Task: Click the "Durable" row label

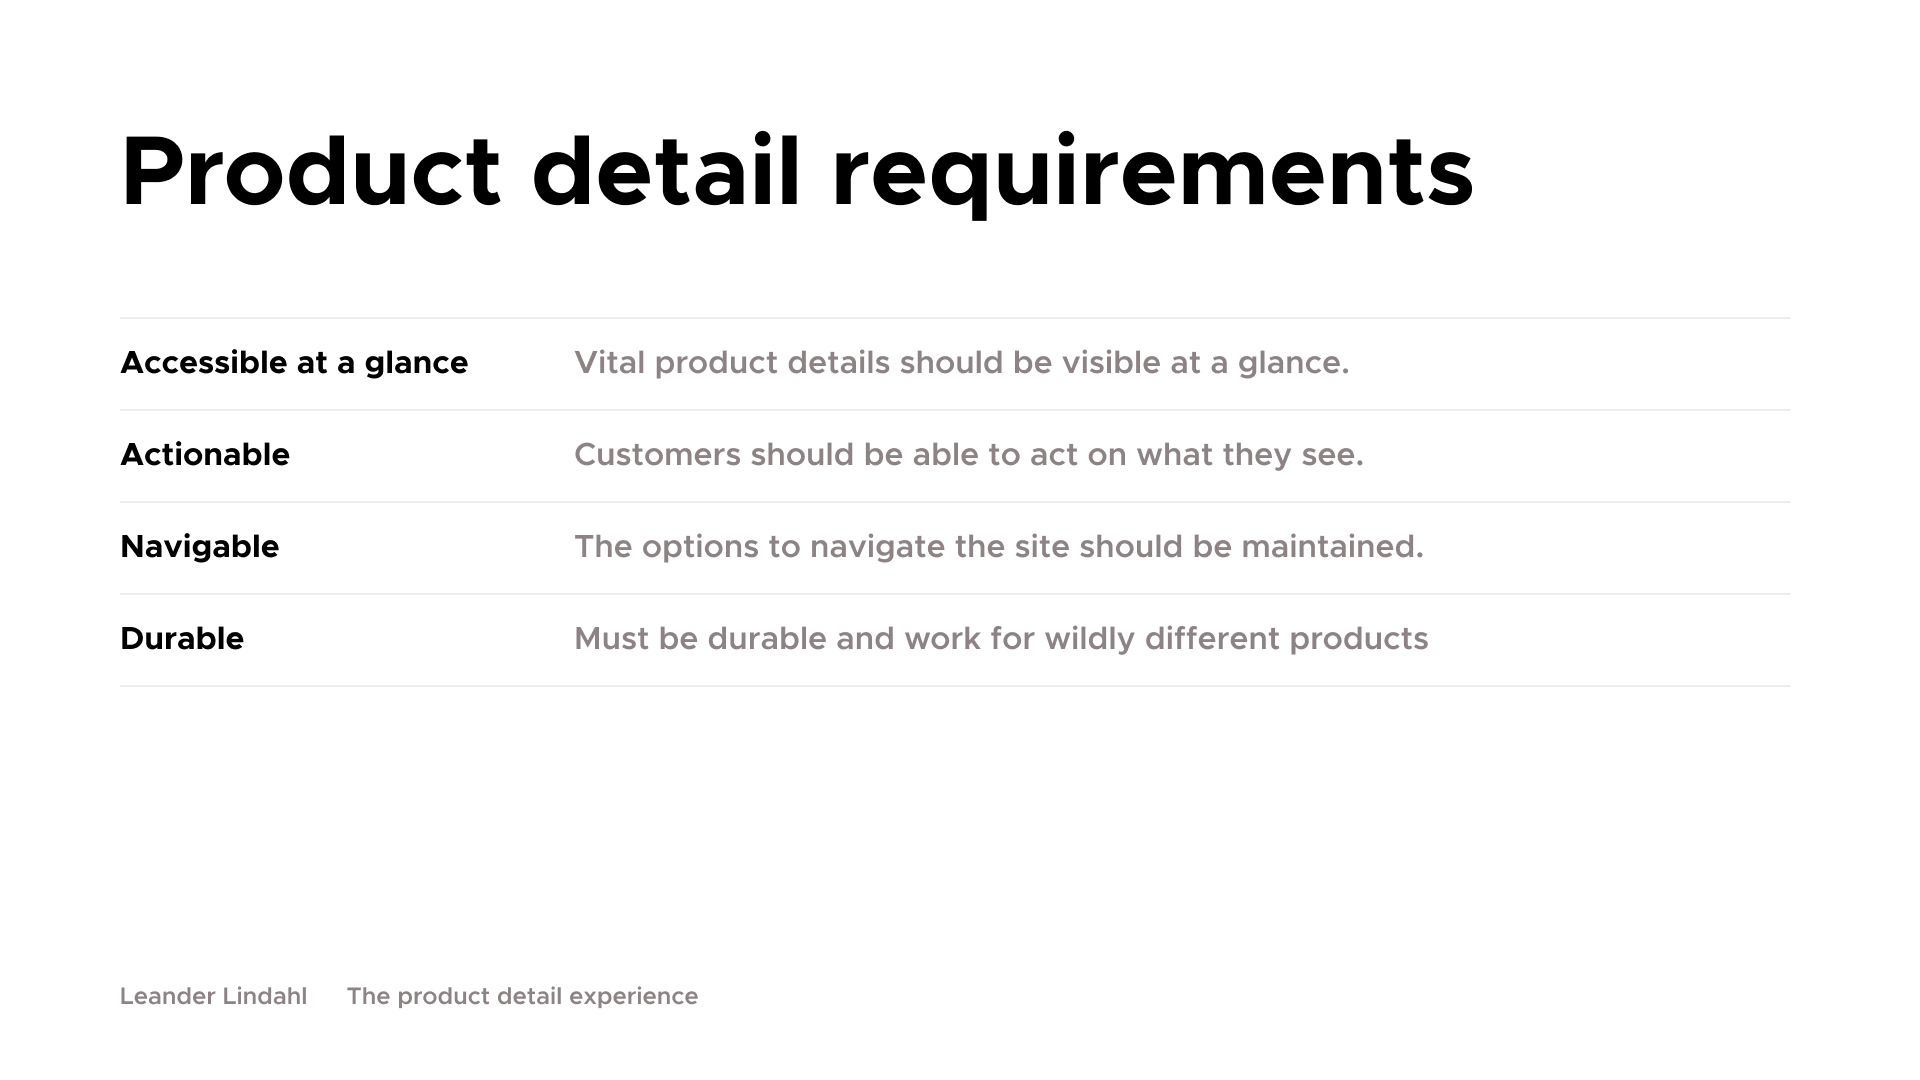Action: coord(182,639)
